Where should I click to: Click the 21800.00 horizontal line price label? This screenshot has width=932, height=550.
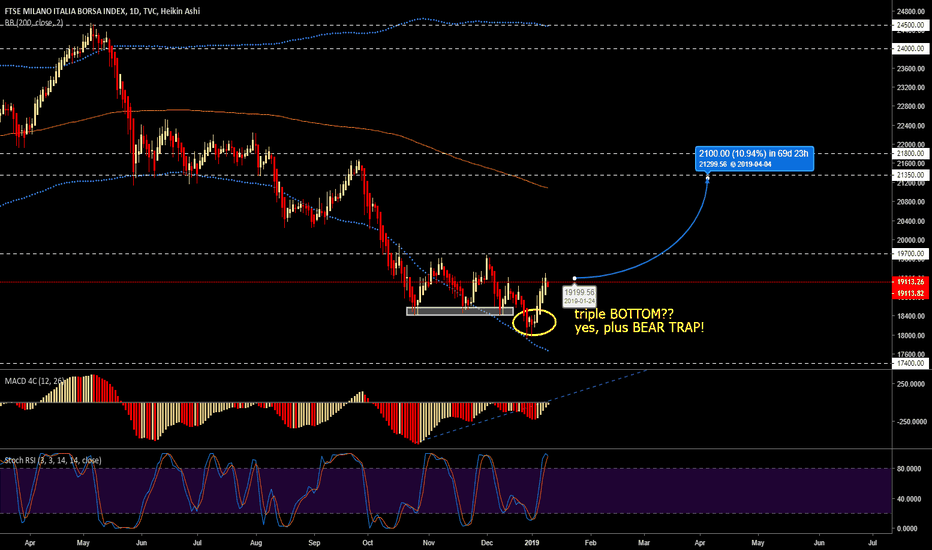910,153
